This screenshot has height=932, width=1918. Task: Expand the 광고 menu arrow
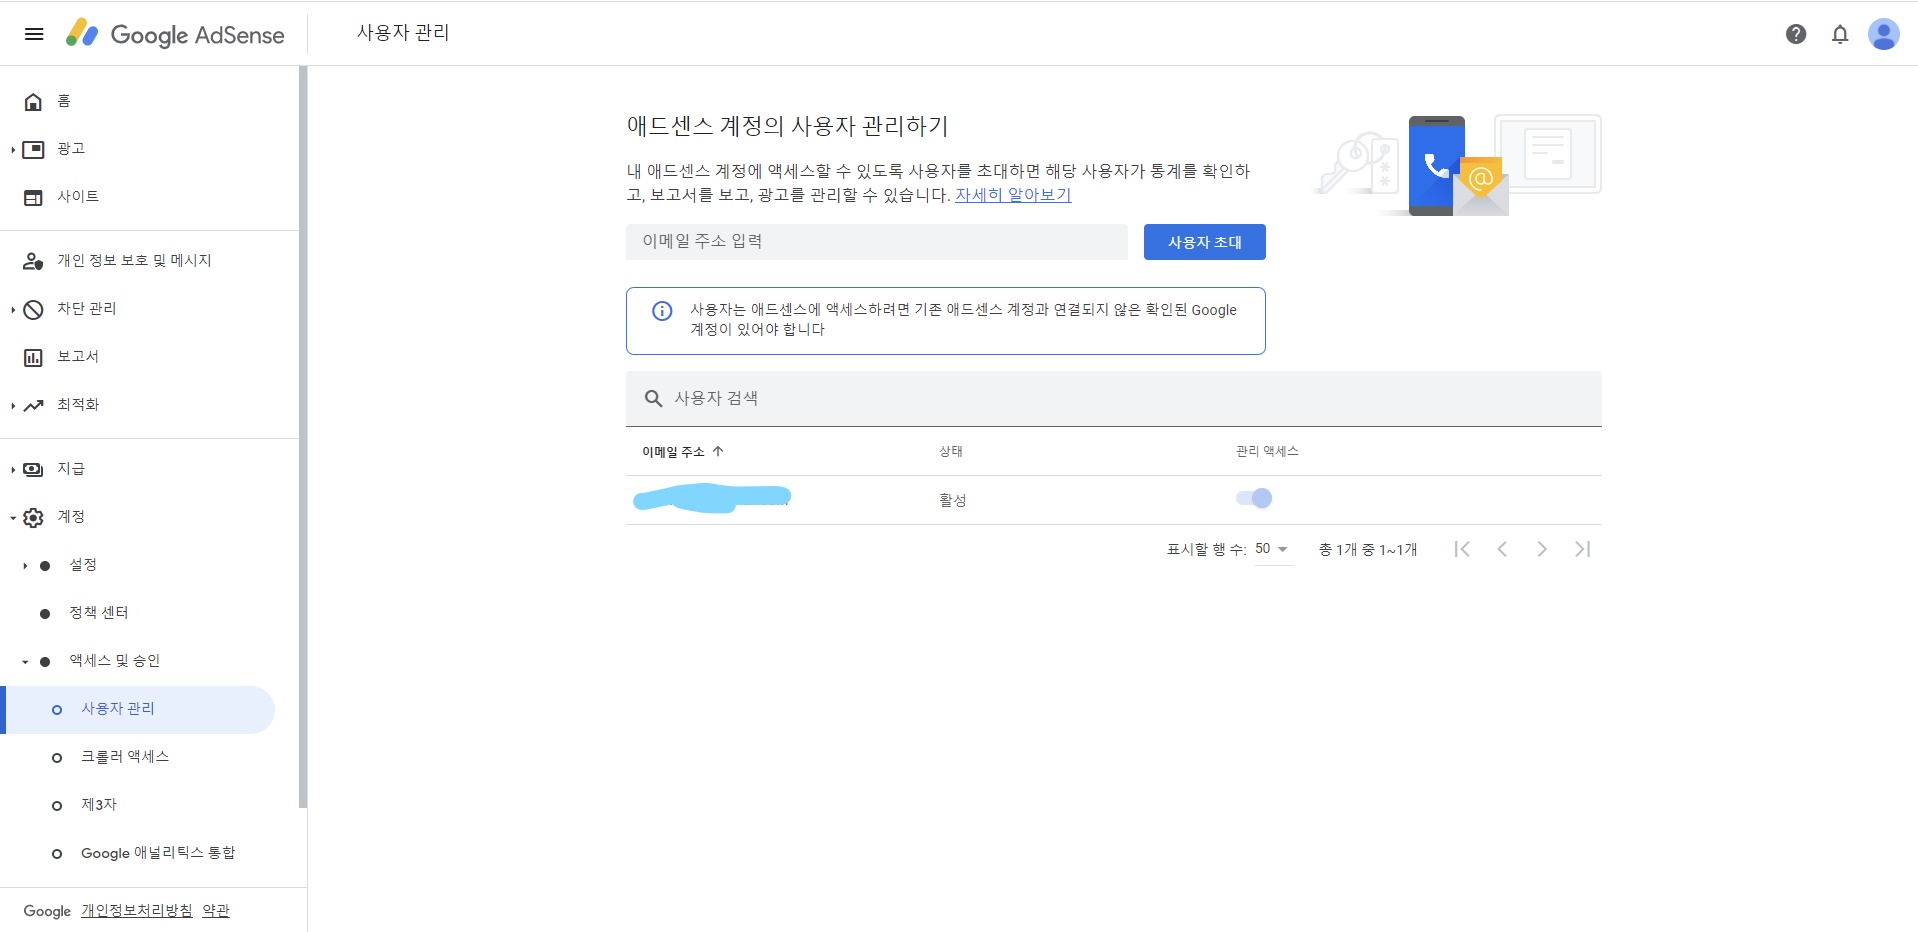(13, 150)
